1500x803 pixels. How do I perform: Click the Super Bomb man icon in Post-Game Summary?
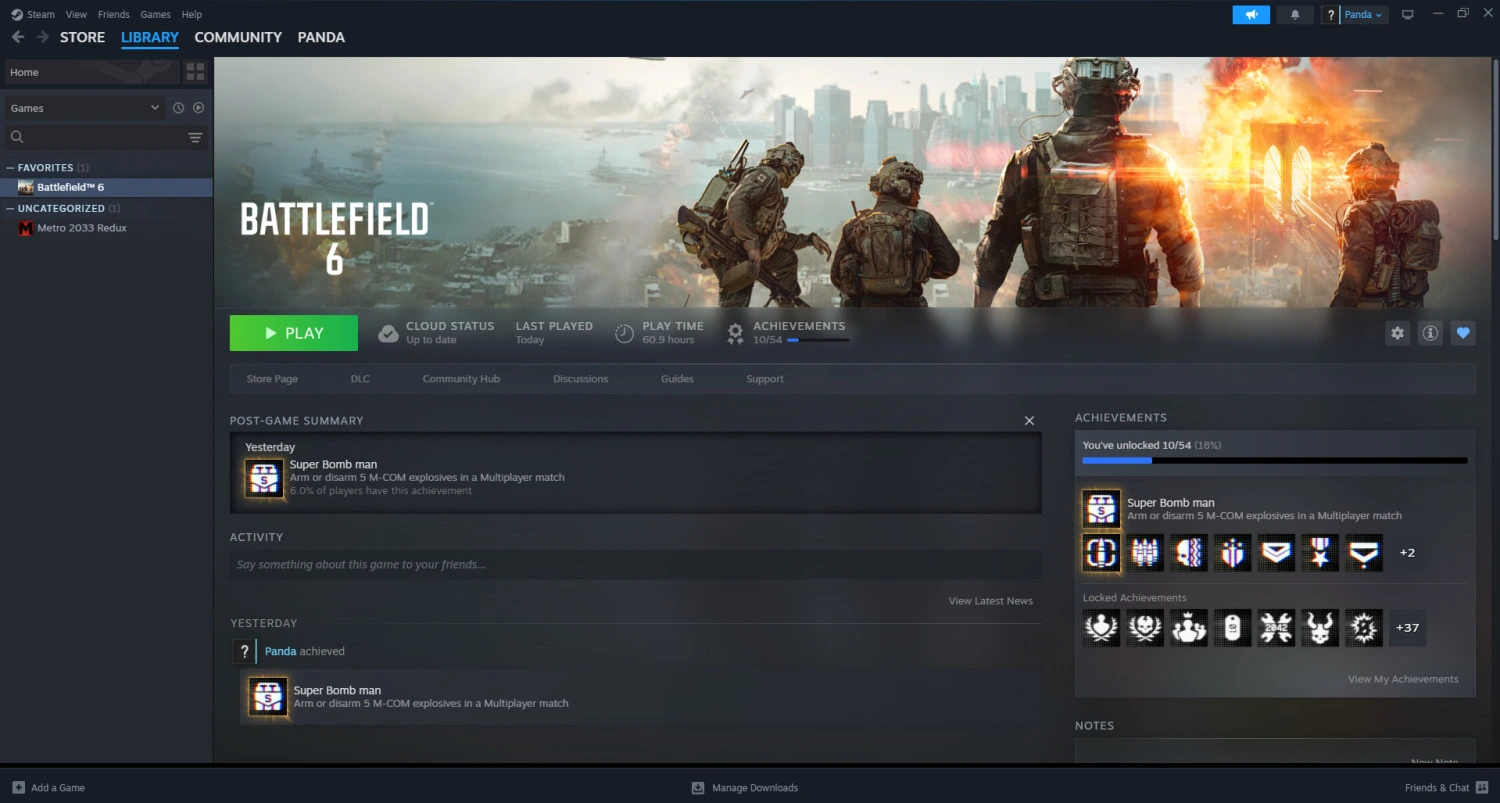[265, 479]
